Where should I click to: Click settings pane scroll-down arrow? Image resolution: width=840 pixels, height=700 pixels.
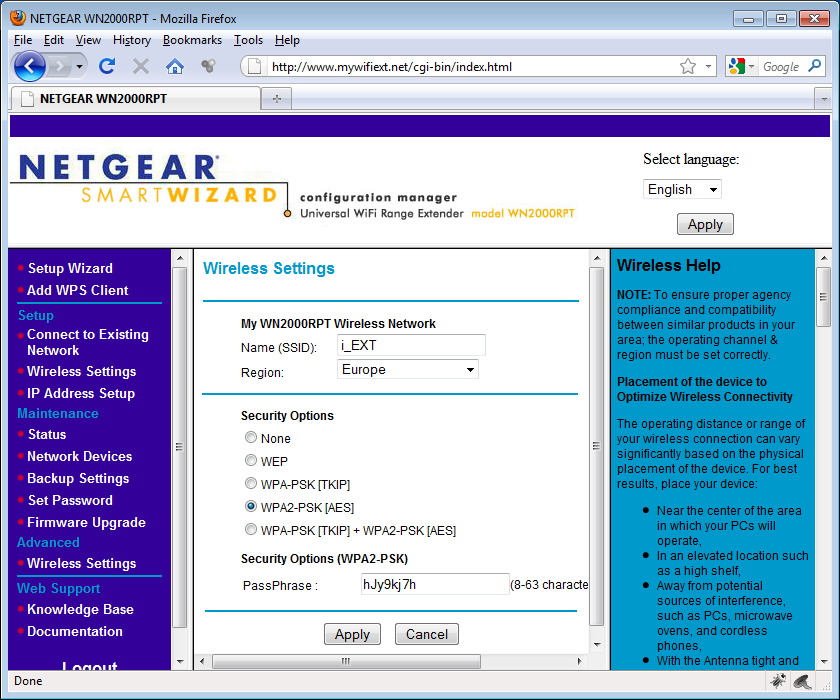tap(597, 645)
